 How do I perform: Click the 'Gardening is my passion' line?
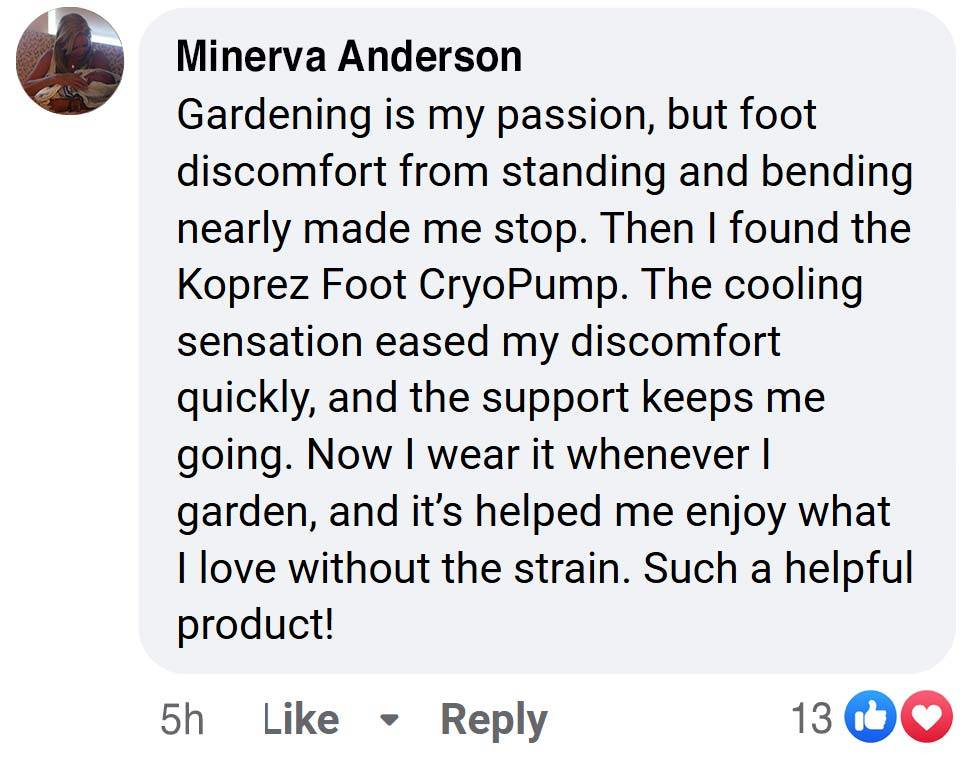496,116
